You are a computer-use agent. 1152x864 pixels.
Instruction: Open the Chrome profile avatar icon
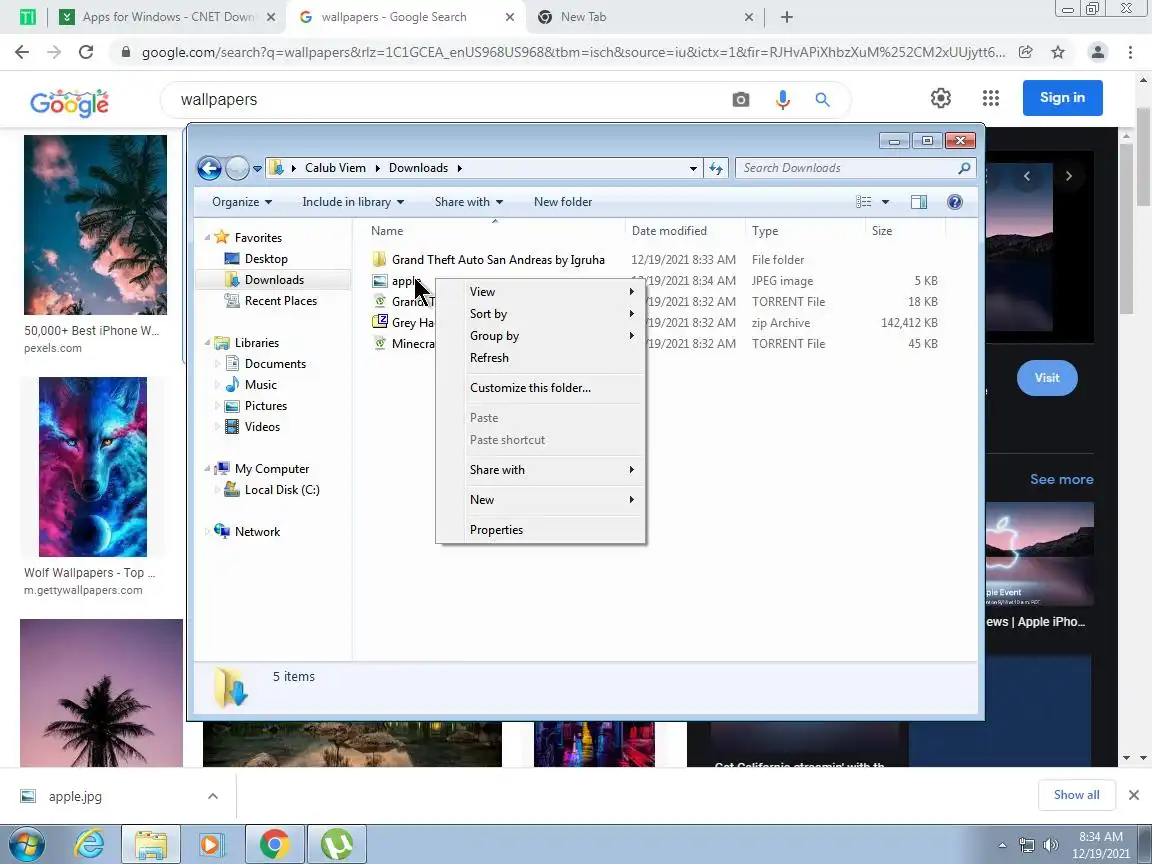1098,52
